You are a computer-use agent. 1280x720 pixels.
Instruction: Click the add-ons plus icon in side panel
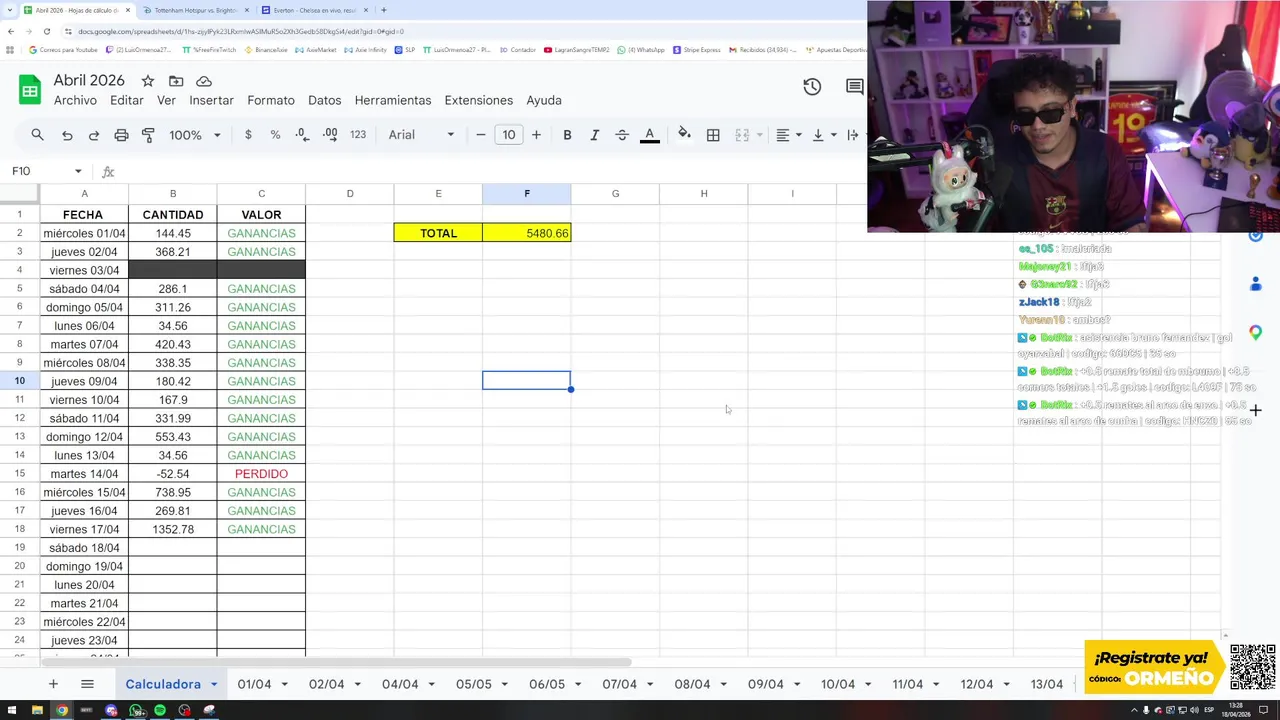[x=1255, y=410]
